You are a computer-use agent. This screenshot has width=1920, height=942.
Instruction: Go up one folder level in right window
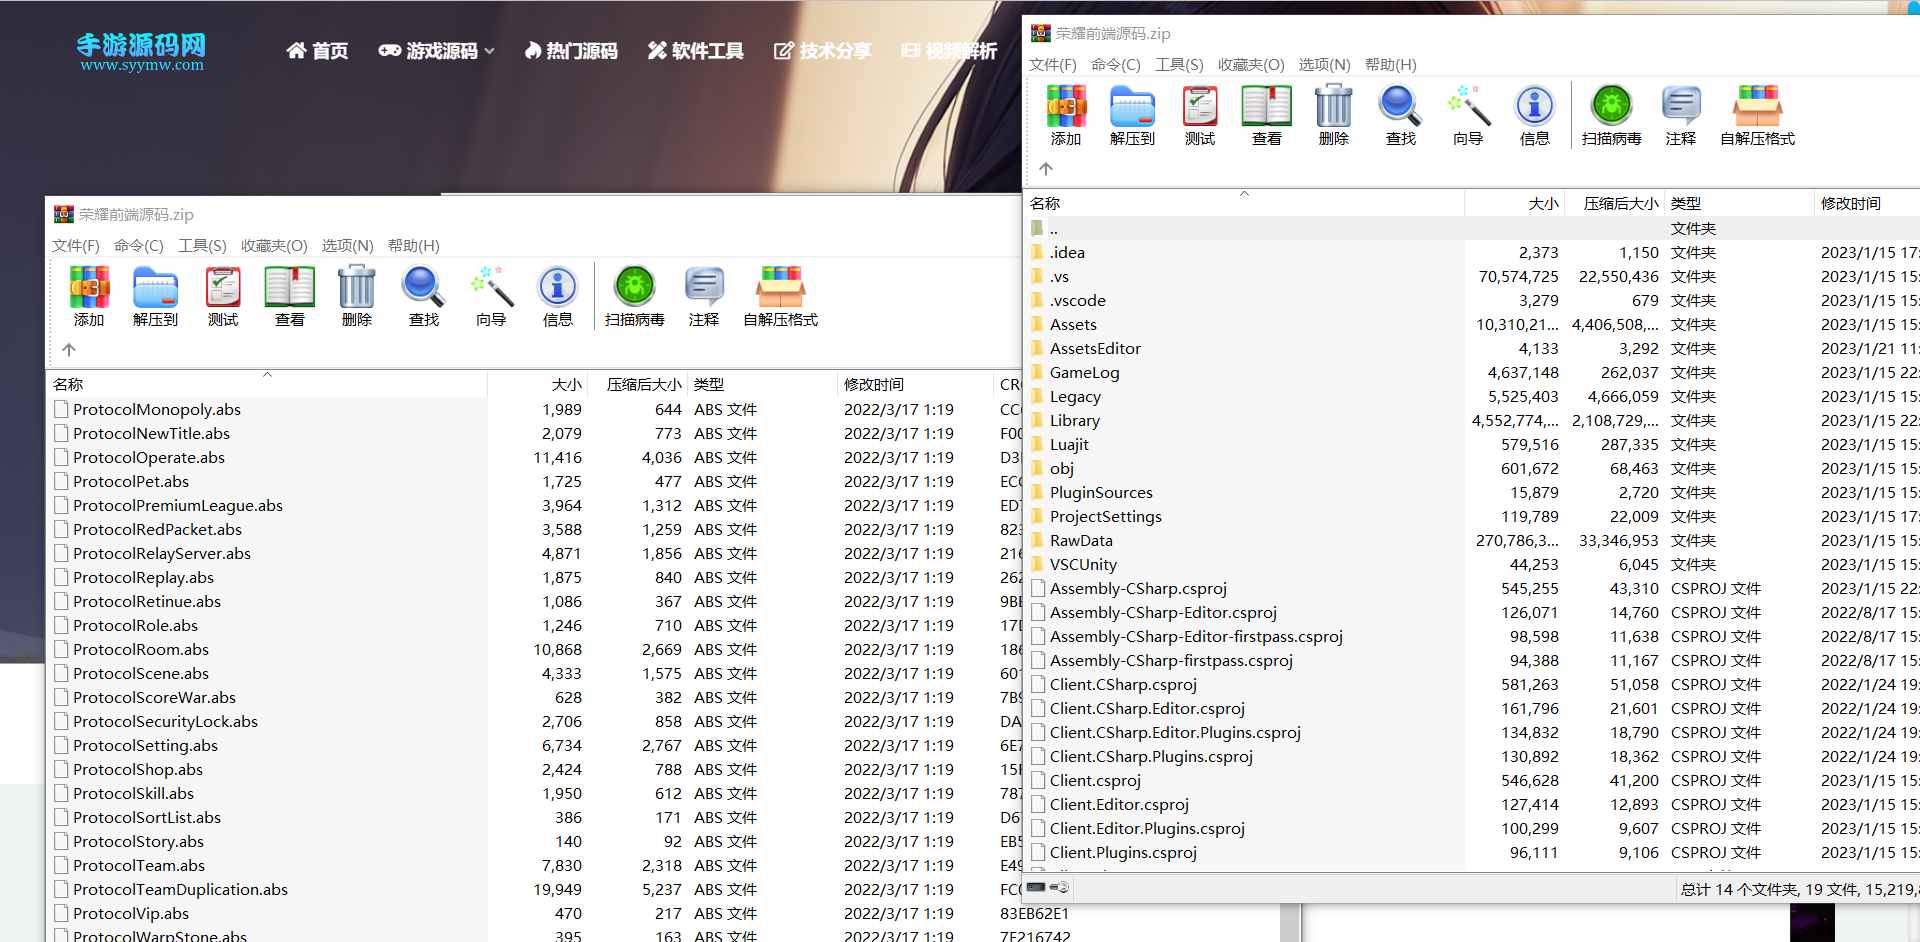point(1046,169)
